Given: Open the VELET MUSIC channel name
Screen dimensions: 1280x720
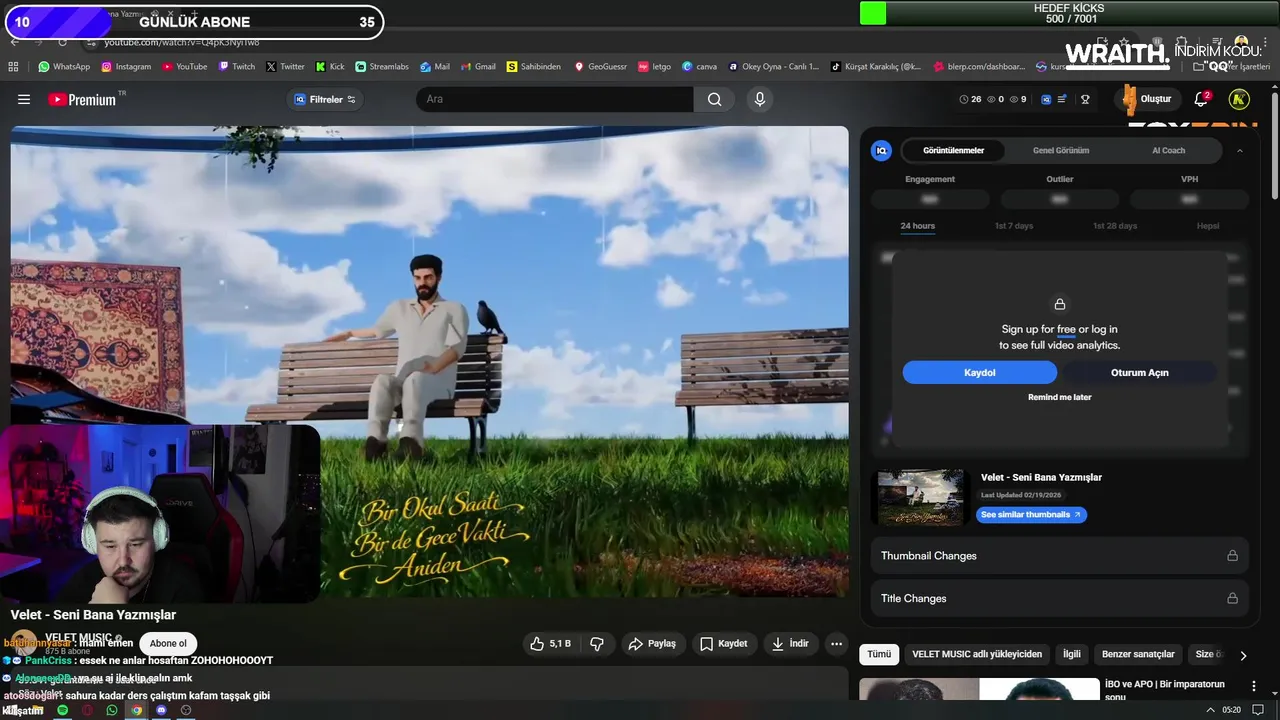Looking at the screenshot, I should pyautogui.click(x=78, y=638).
